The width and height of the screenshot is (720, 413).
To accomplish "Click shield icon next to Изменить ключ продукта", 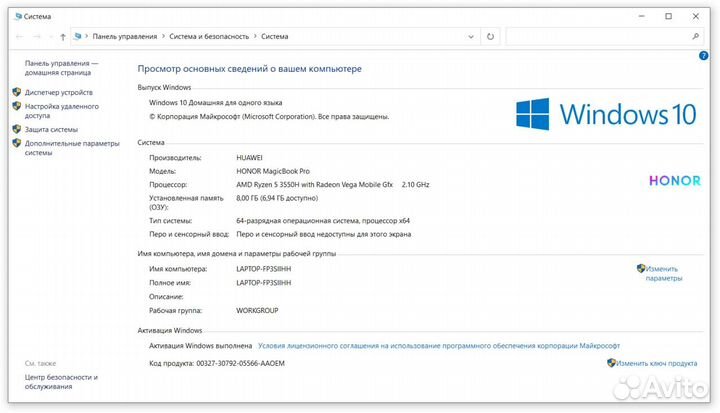I will tap(611, 363).
